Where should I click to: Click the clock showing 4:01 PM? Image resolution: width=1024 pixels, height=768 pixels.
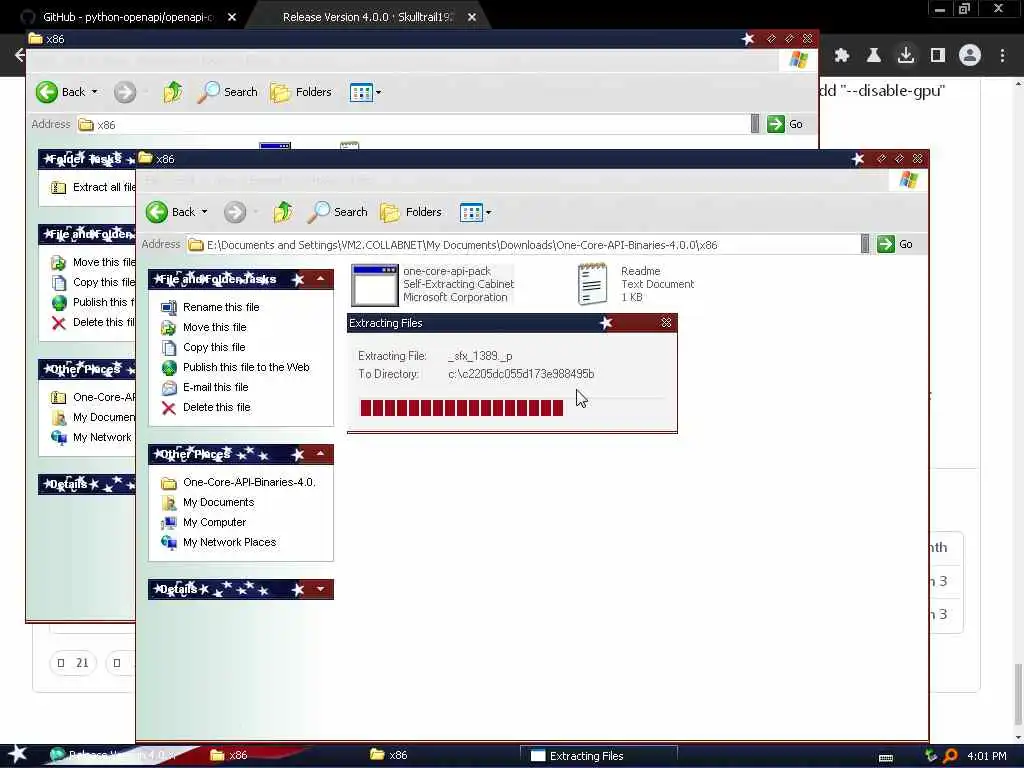(x=986, y=756)
